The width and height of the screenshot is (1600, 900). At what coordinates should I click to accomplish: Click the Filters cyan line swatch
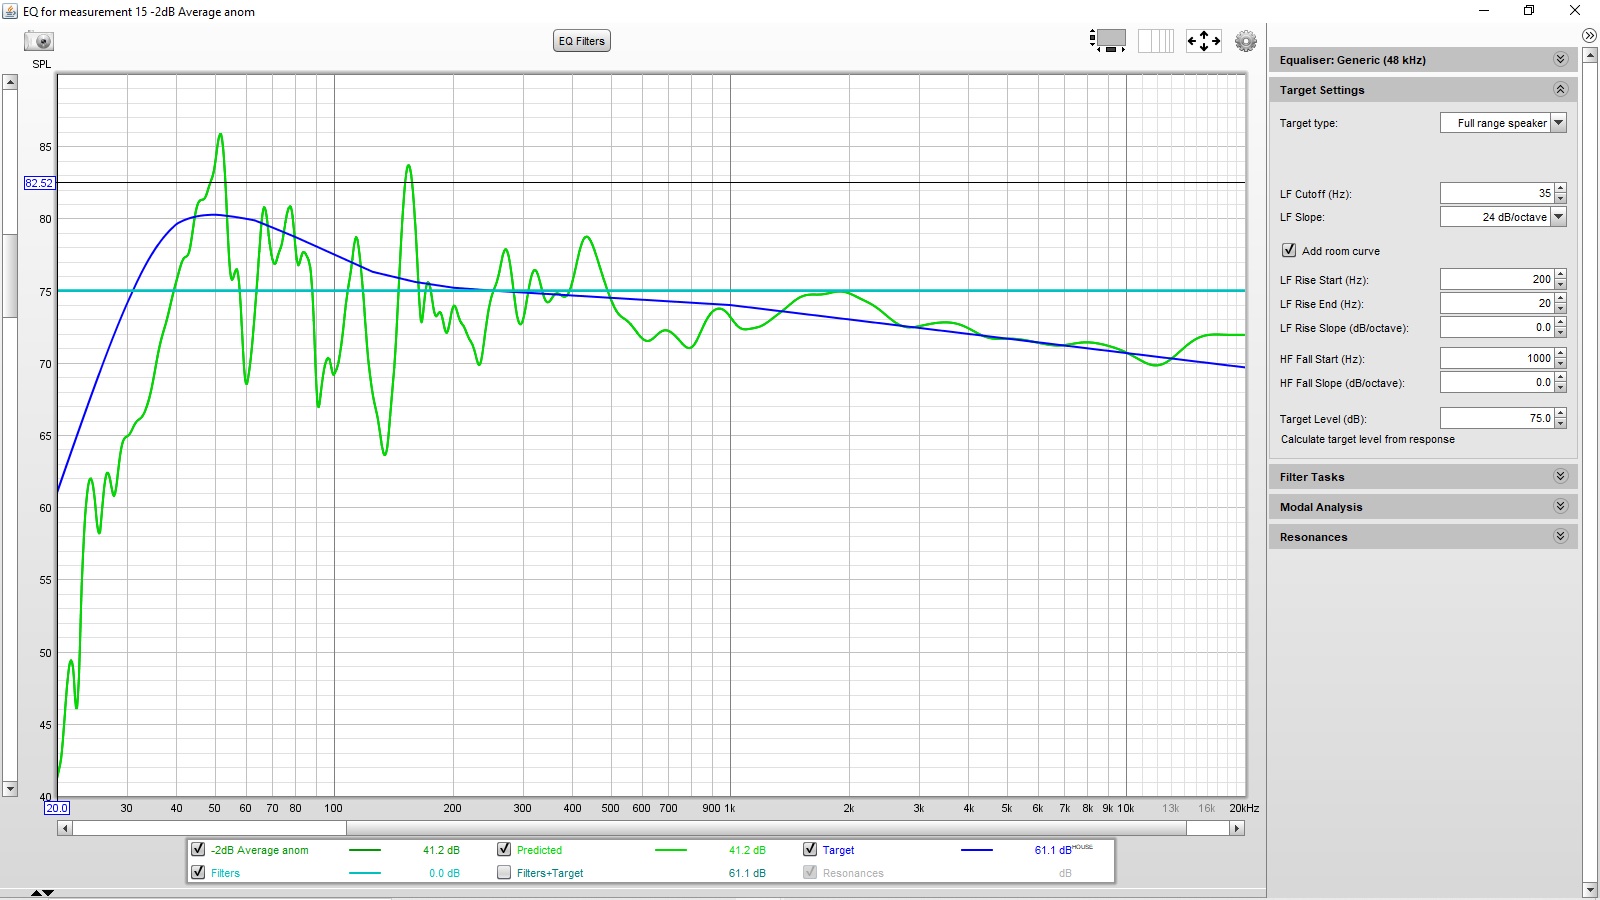click(365, 873)
